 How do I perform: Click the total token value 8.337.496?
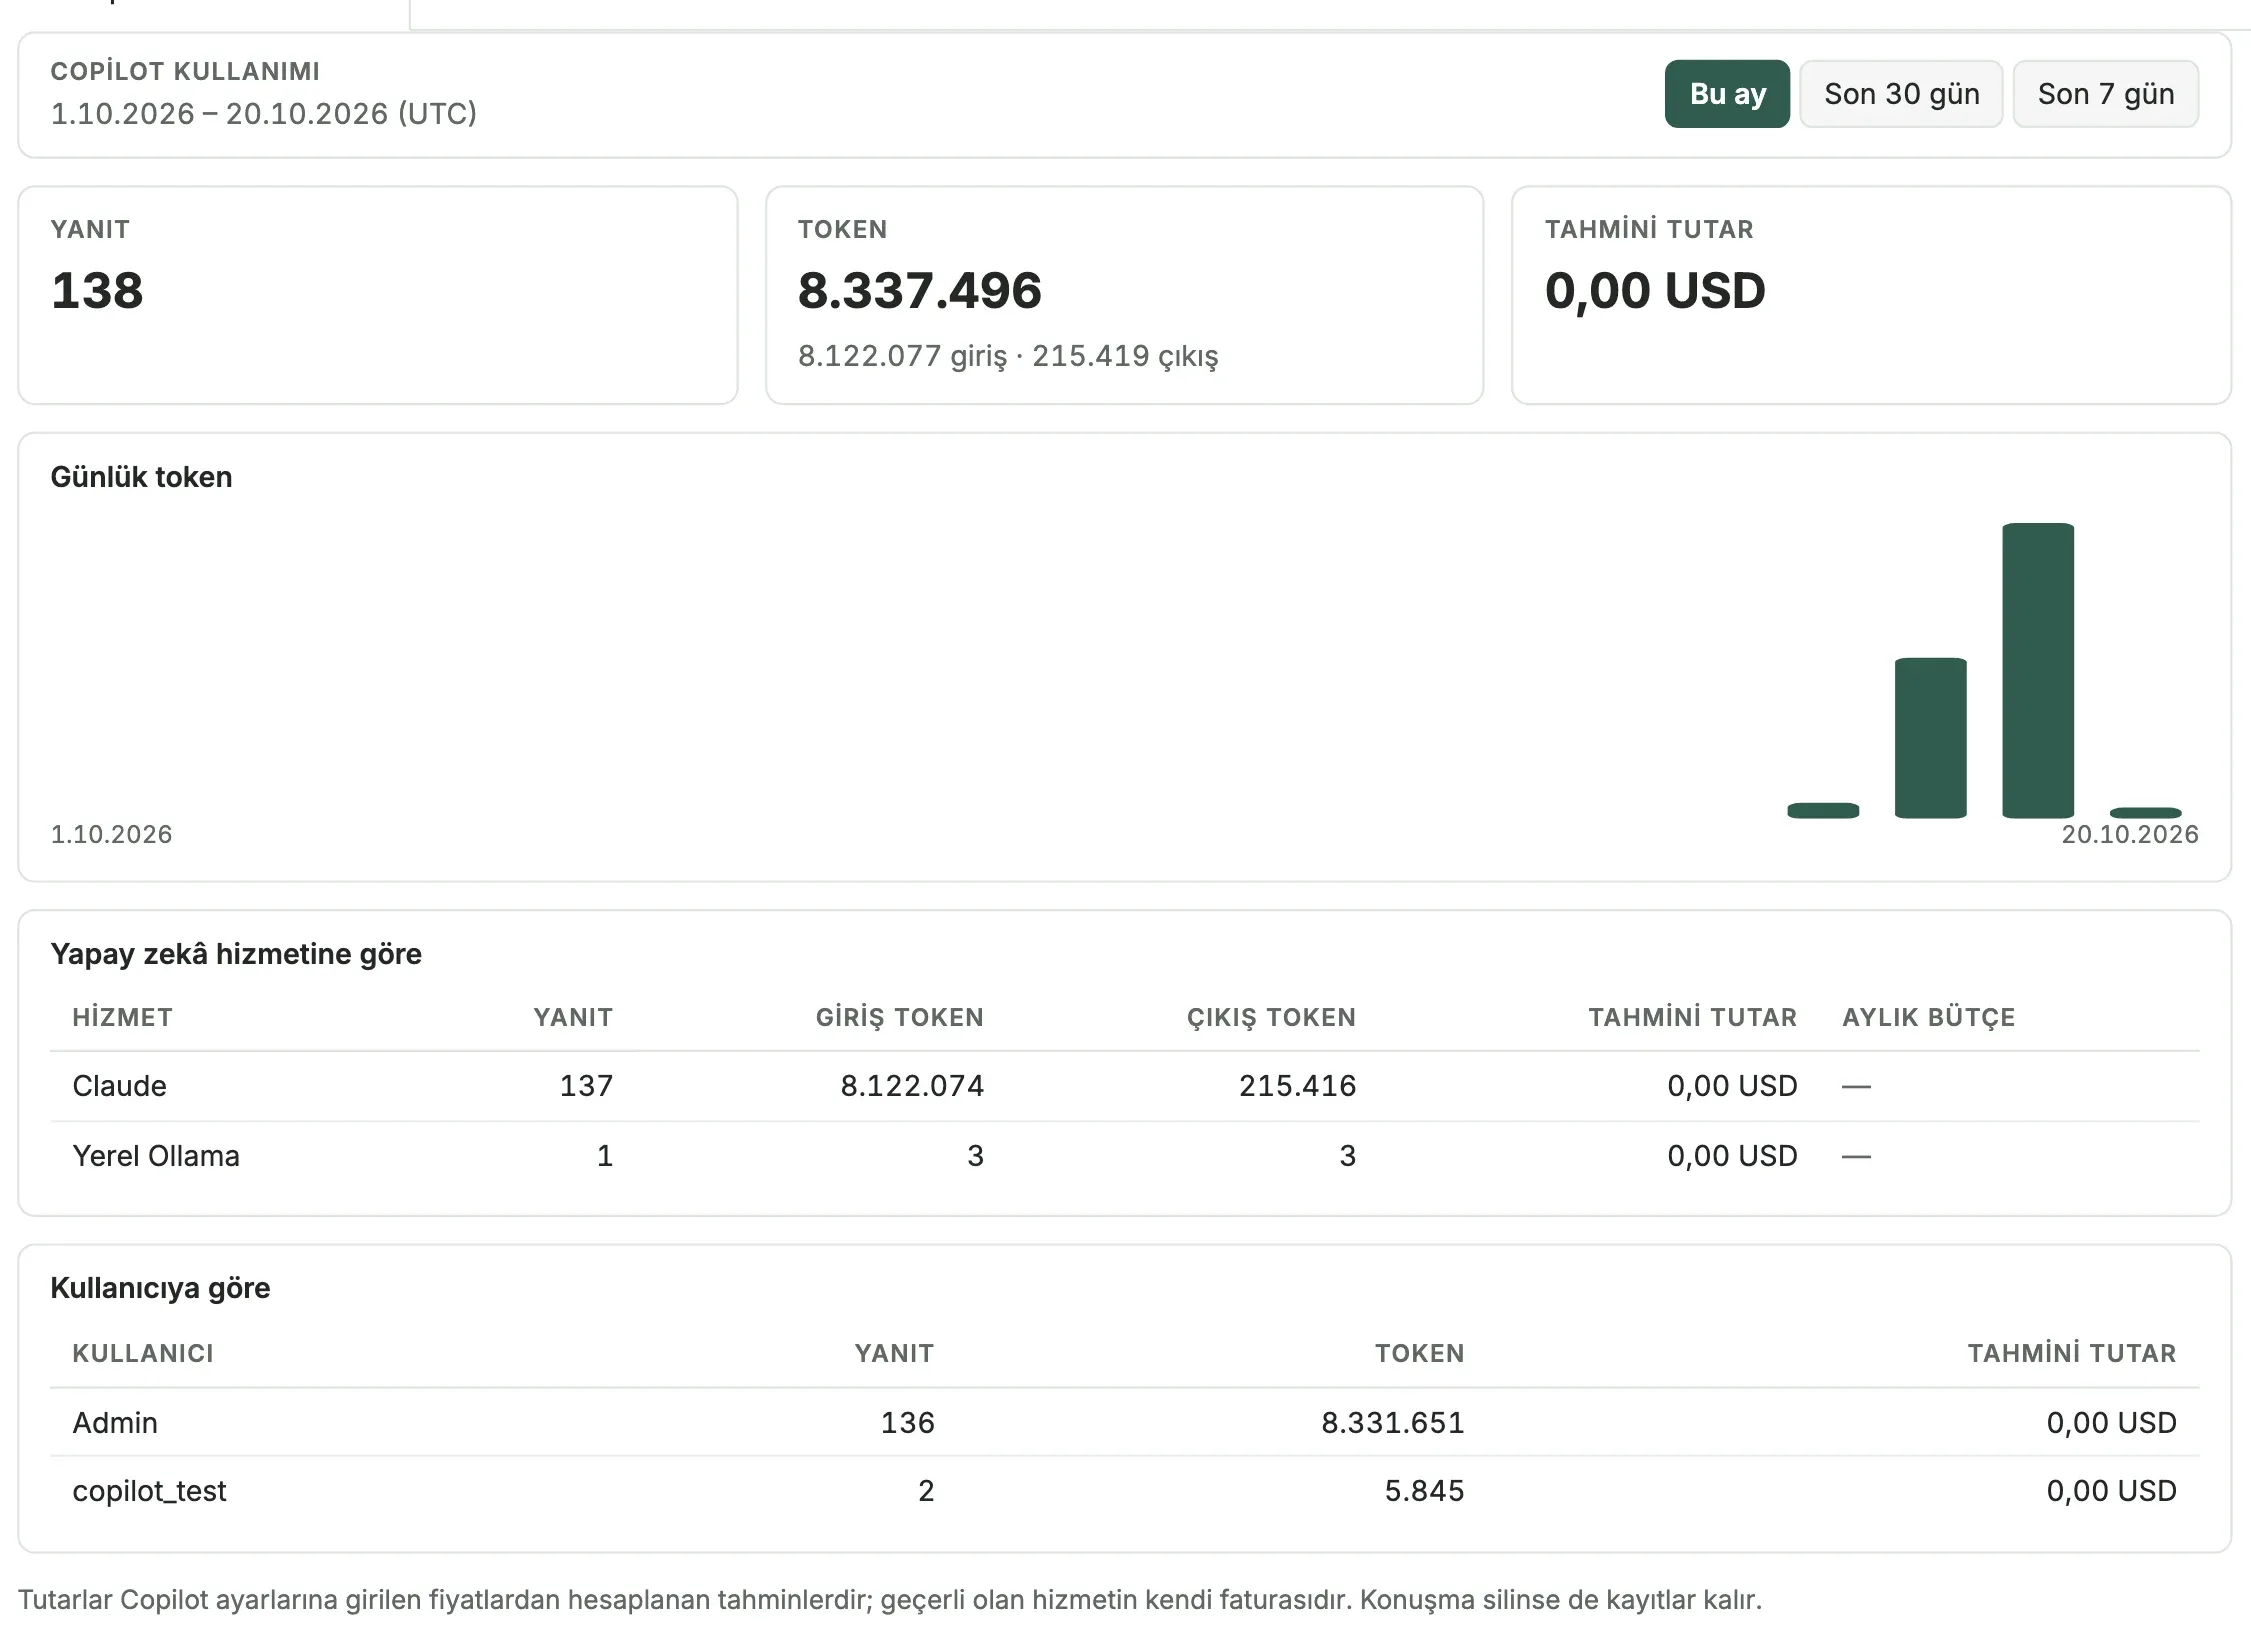coord(920,291)
